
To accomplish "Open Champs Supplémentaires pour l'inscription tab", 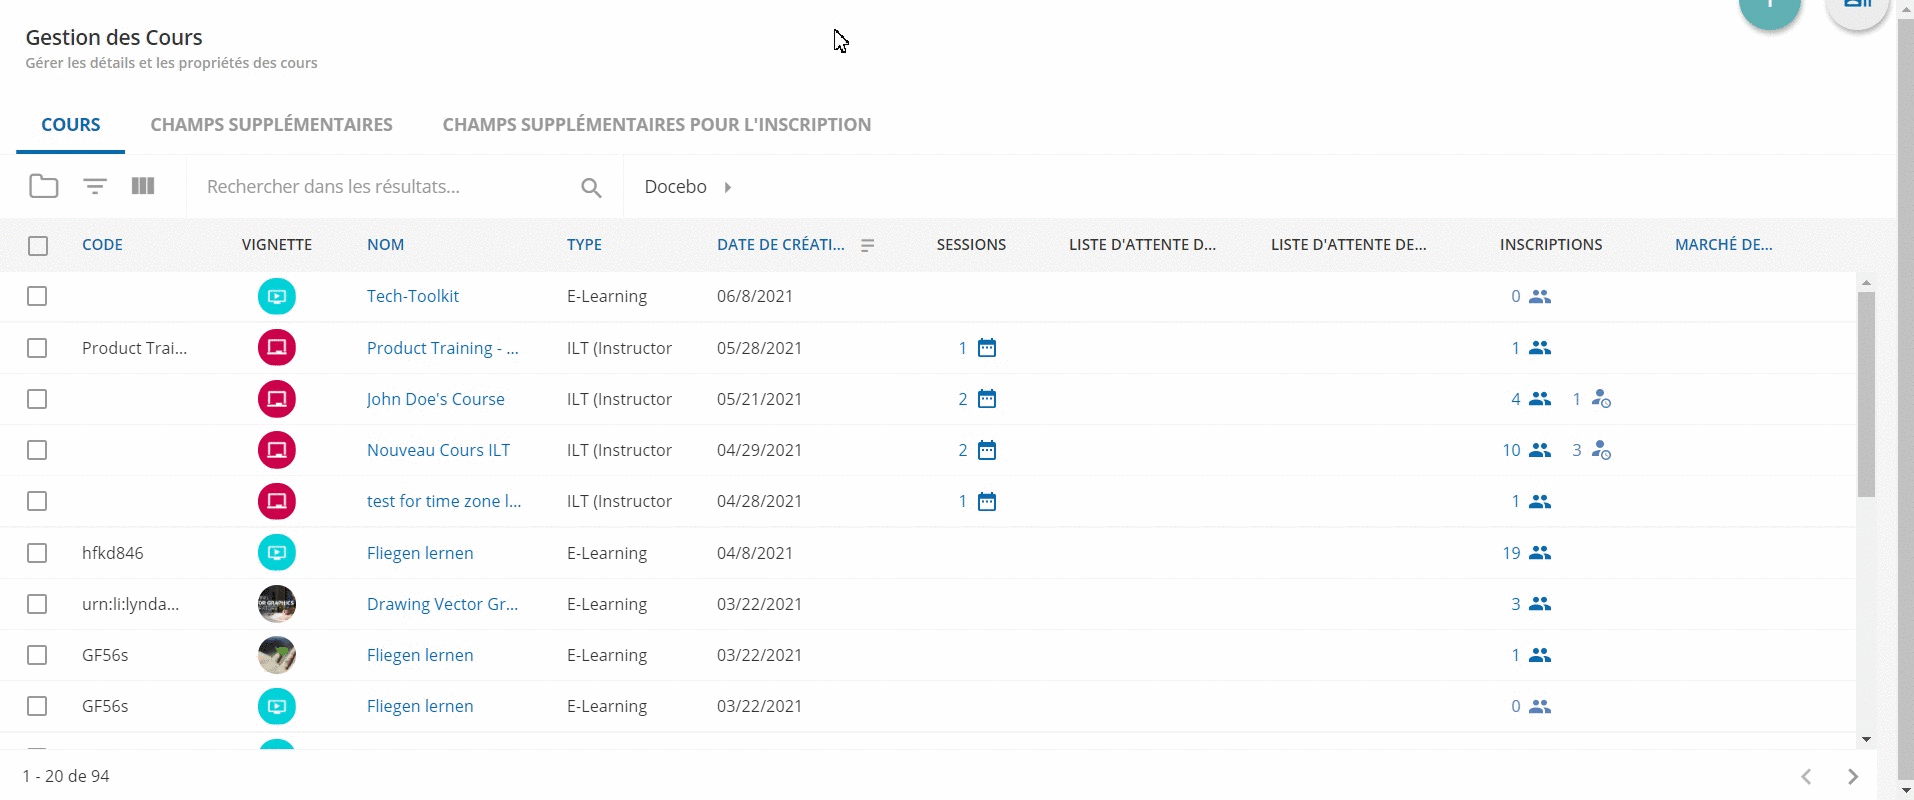I will (x=656, y=125).
